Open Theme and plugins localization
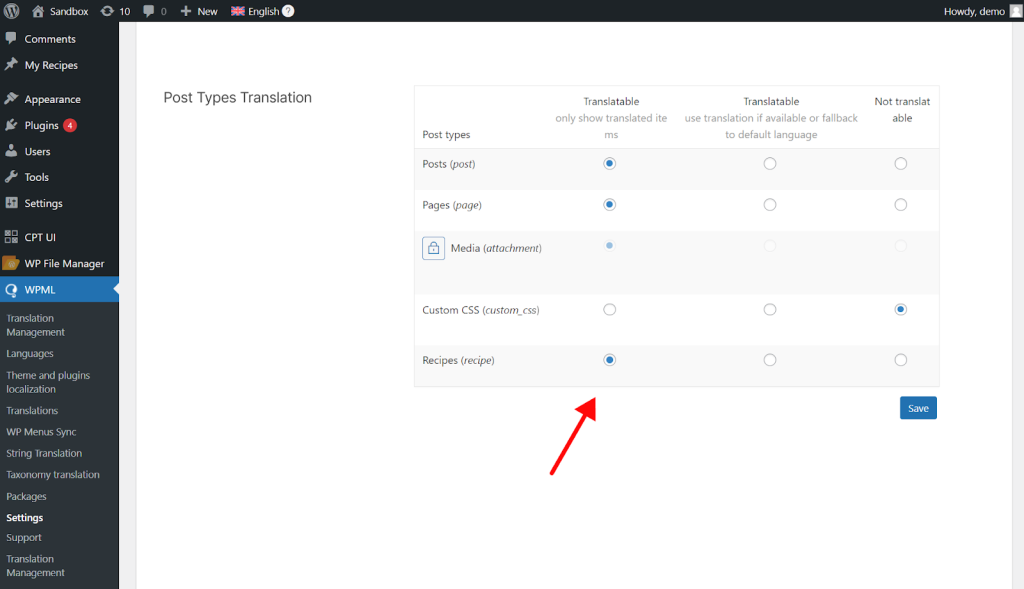 point(48,382)
